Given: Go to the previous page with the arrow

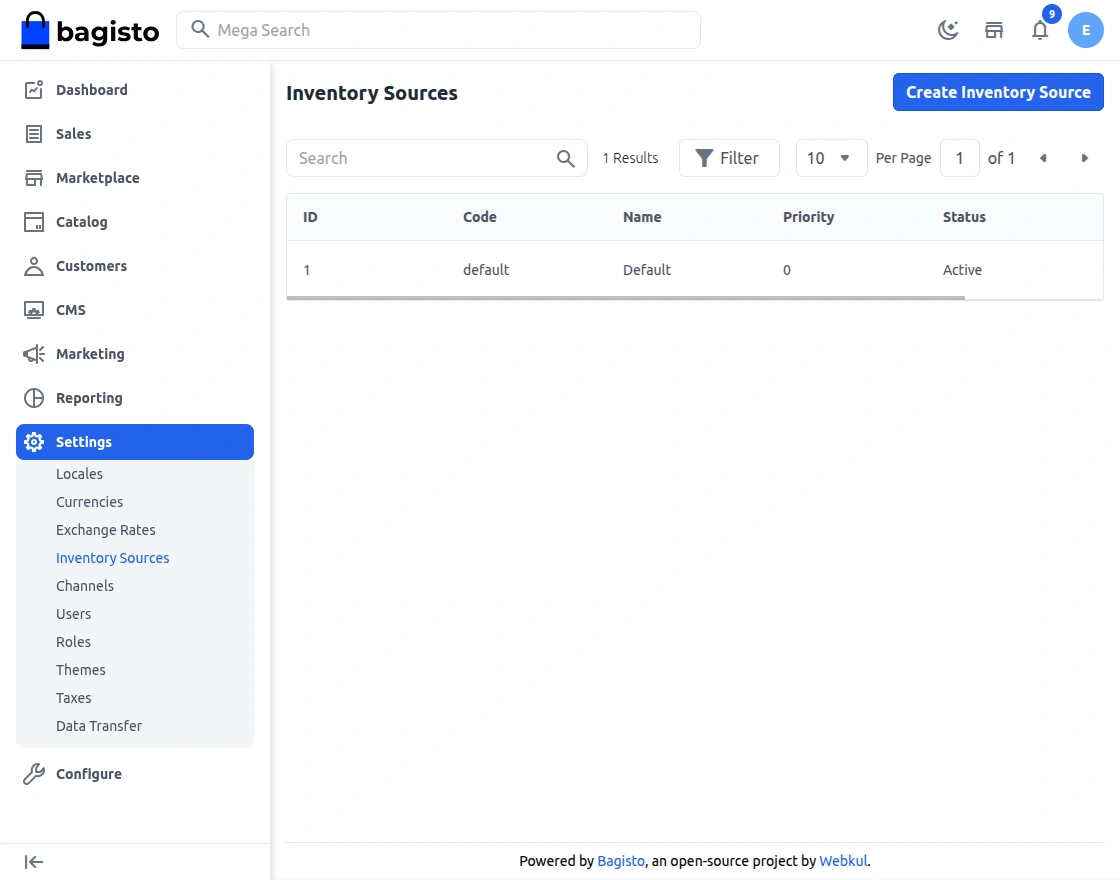Looking at the screenshot, I should pos(1043,158).
